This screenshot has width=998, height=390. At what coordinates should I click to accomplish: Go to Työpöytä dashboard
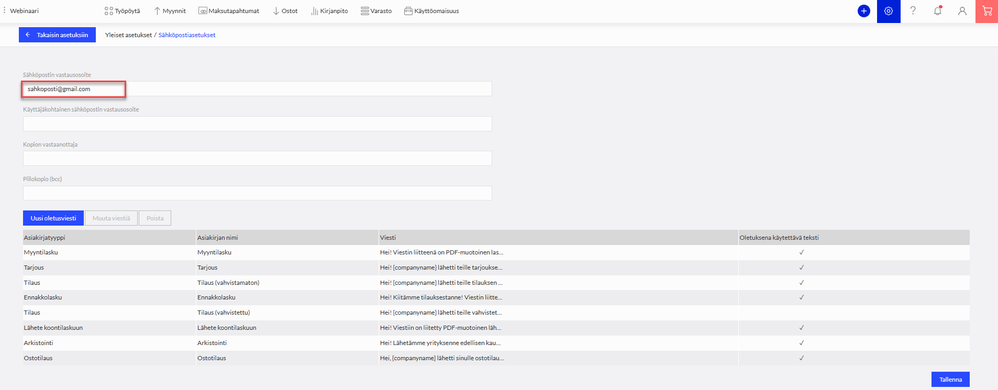point(122,11)
